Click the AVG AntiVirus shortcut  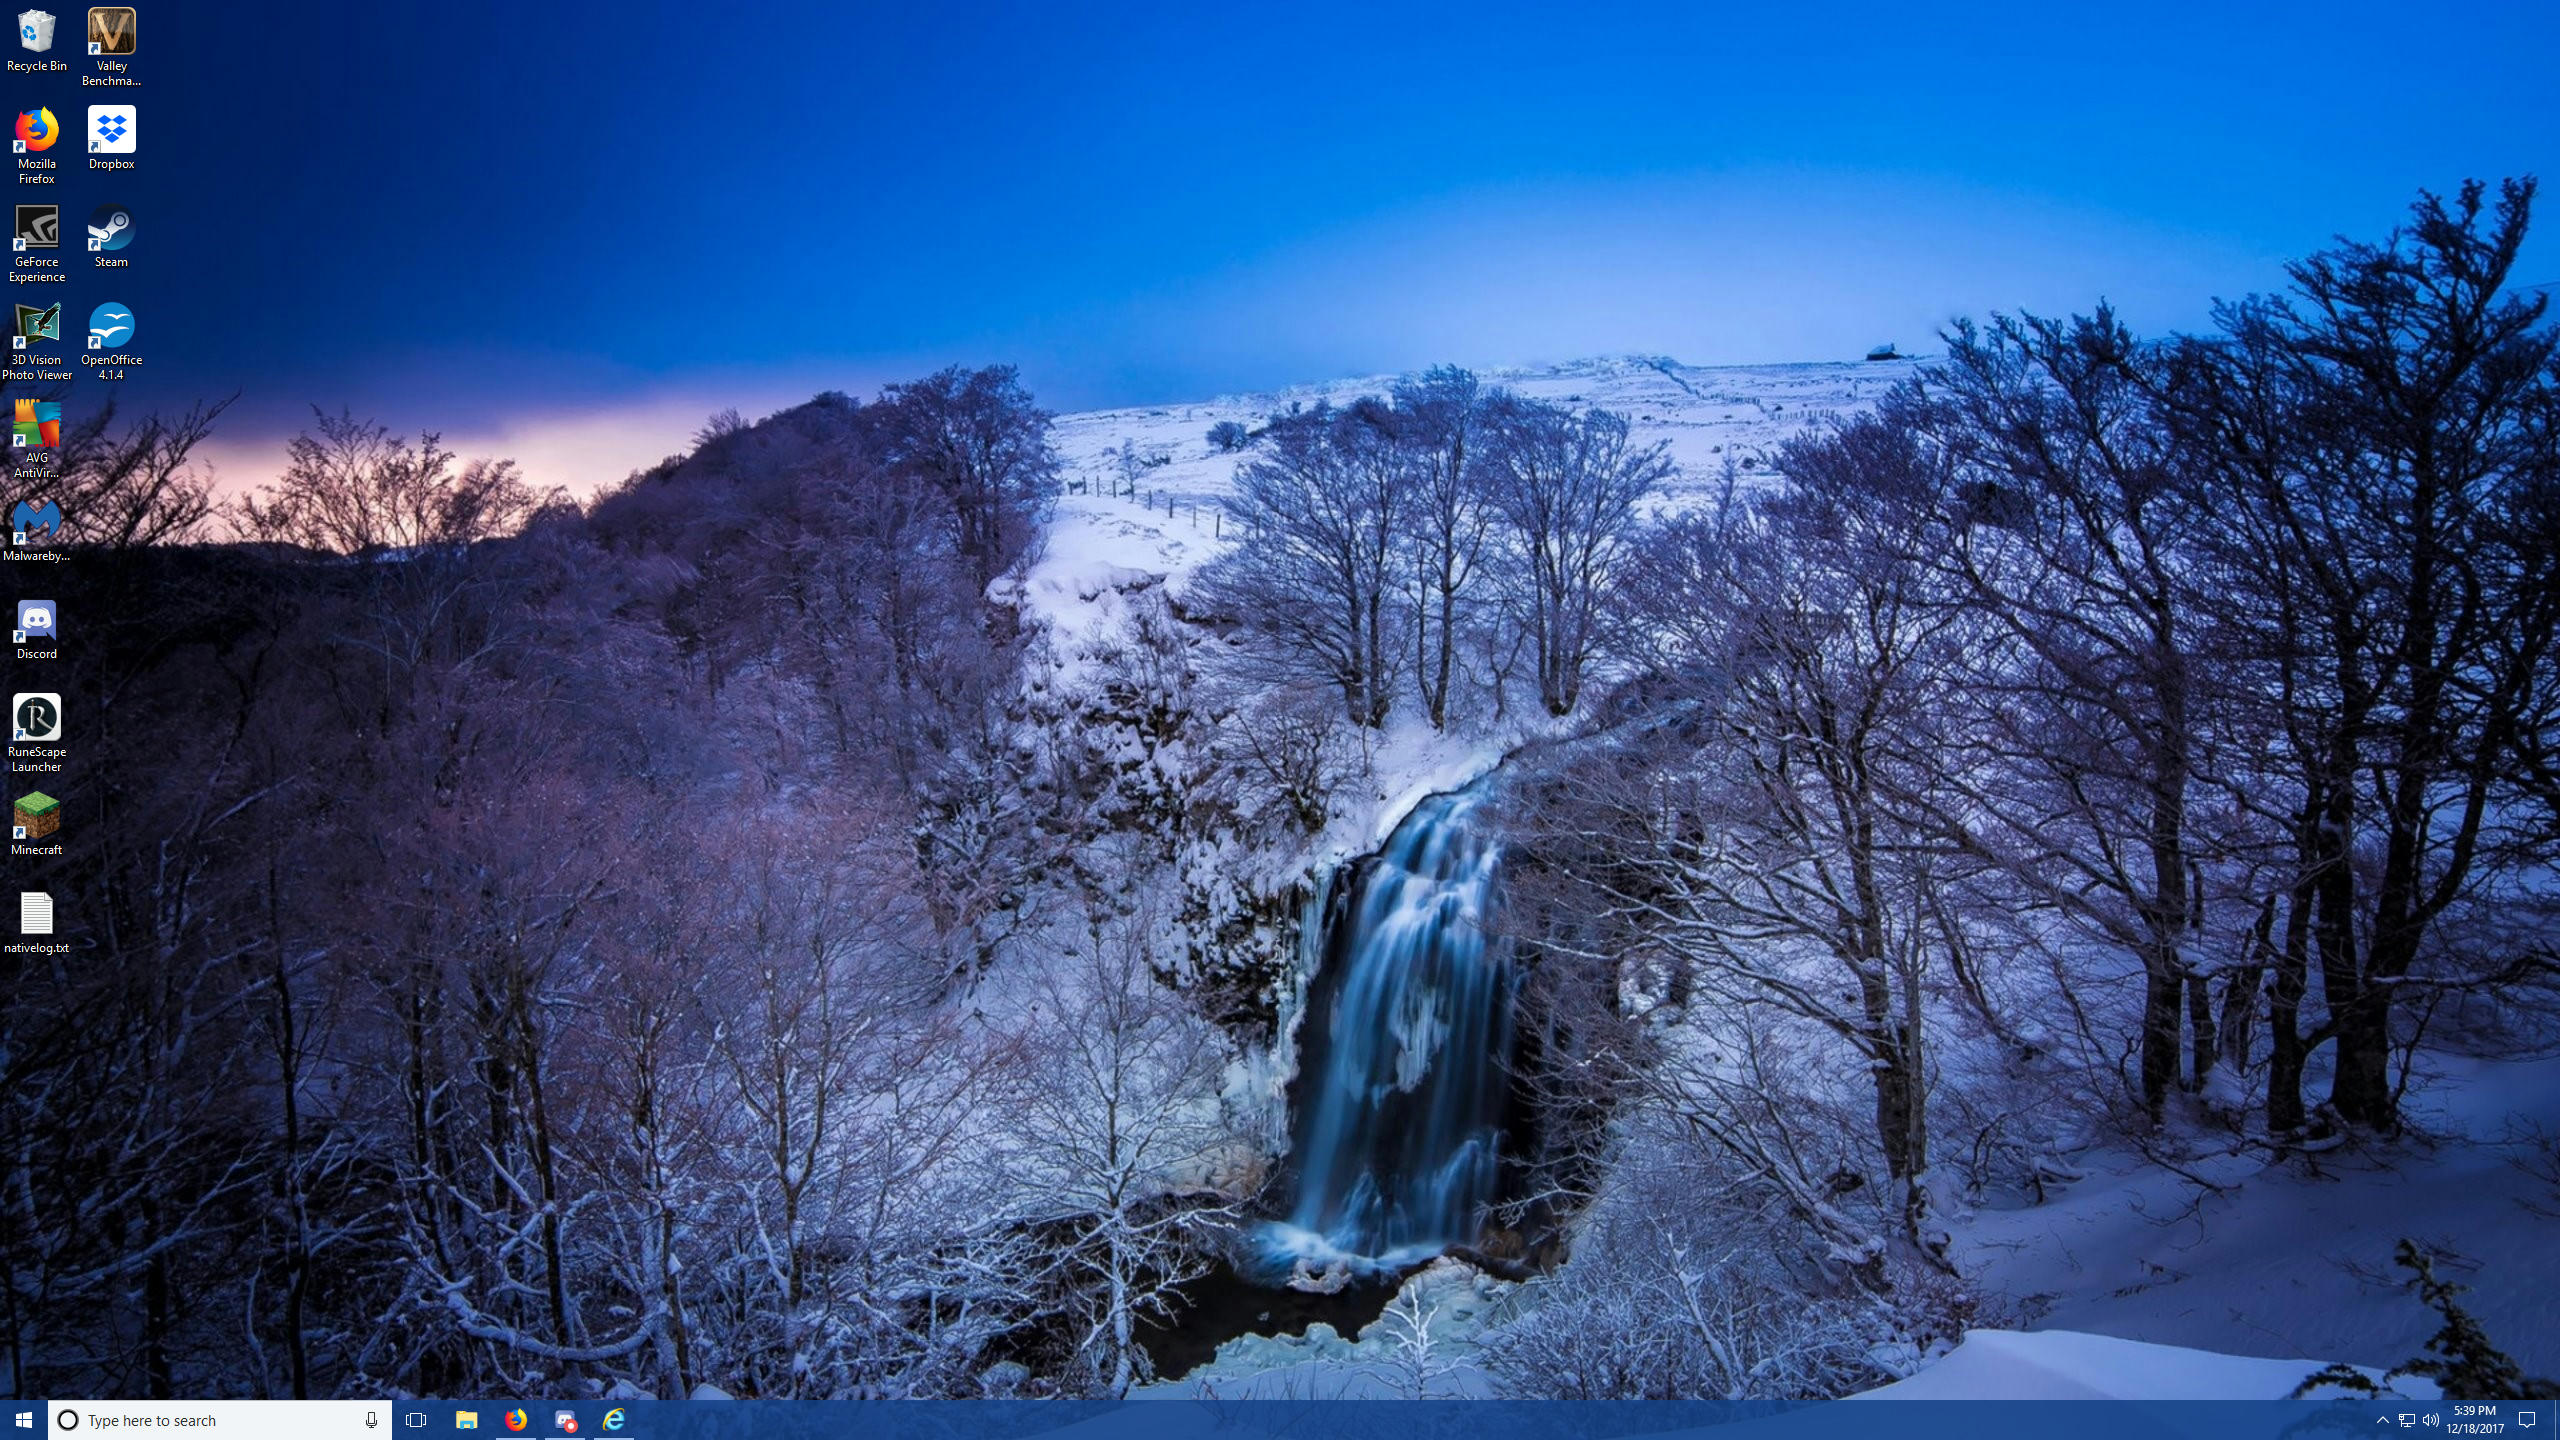tap(37, 440)
